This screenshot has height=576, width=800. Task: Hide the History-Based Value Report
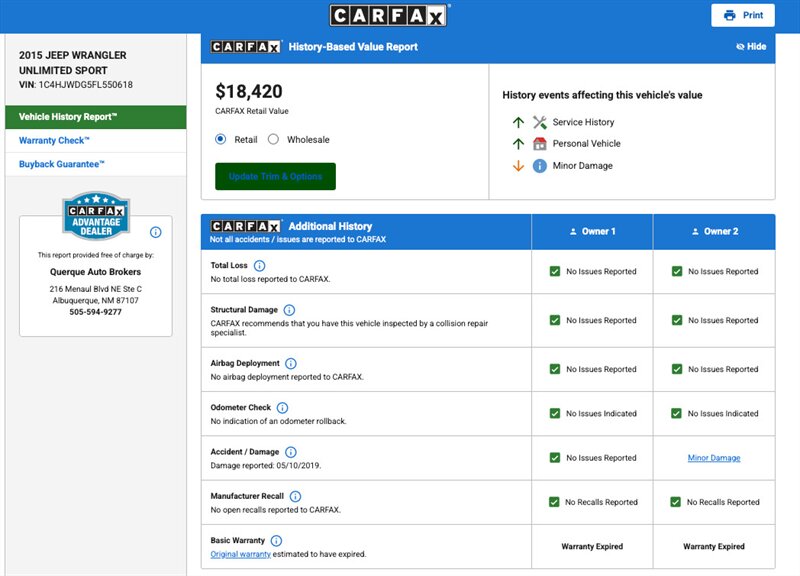coord(750,47)
